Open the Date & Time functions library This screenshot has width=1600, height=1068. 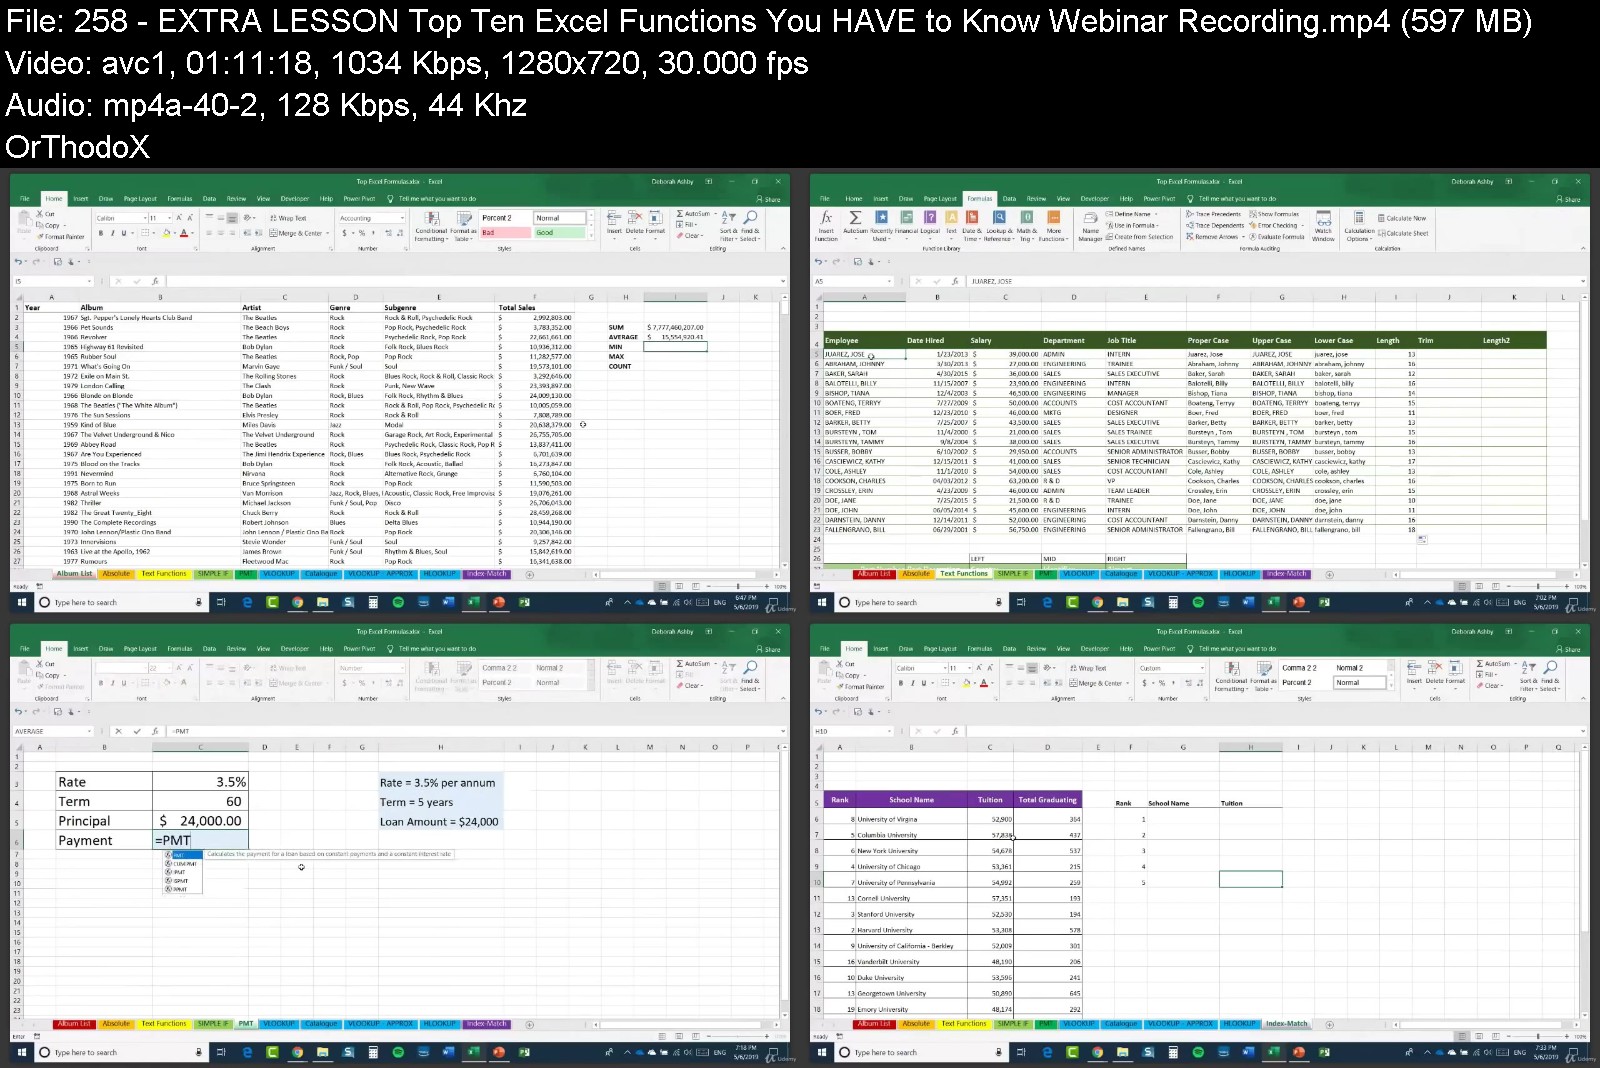972,225
